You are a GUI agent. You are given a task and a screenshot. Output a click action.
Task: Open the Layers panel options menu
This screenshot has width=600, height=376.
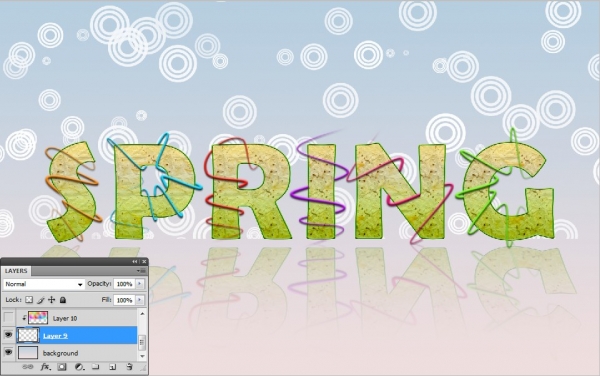click(142, 271)
